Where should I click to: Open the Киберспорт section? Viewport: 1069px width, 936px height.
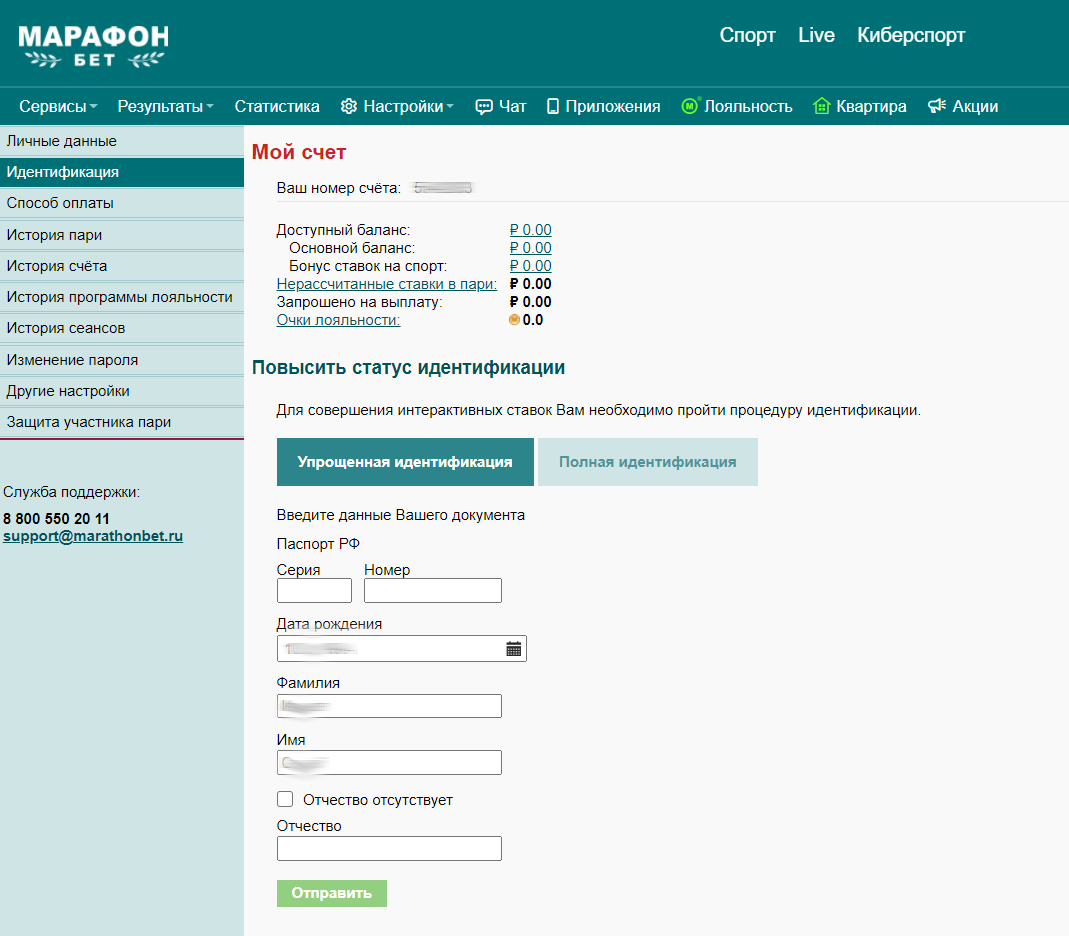911,35
